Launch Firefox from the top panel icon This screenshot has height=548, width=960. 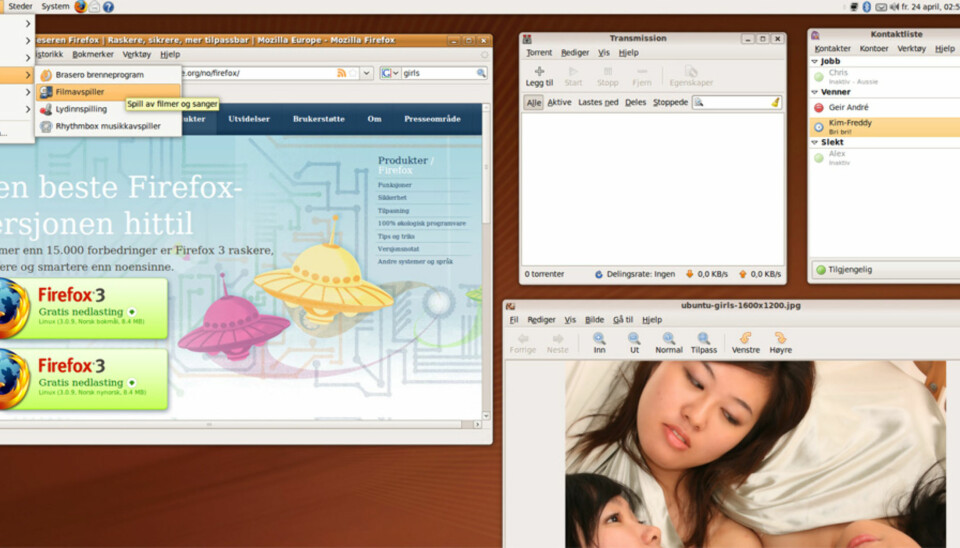[80, 7]
